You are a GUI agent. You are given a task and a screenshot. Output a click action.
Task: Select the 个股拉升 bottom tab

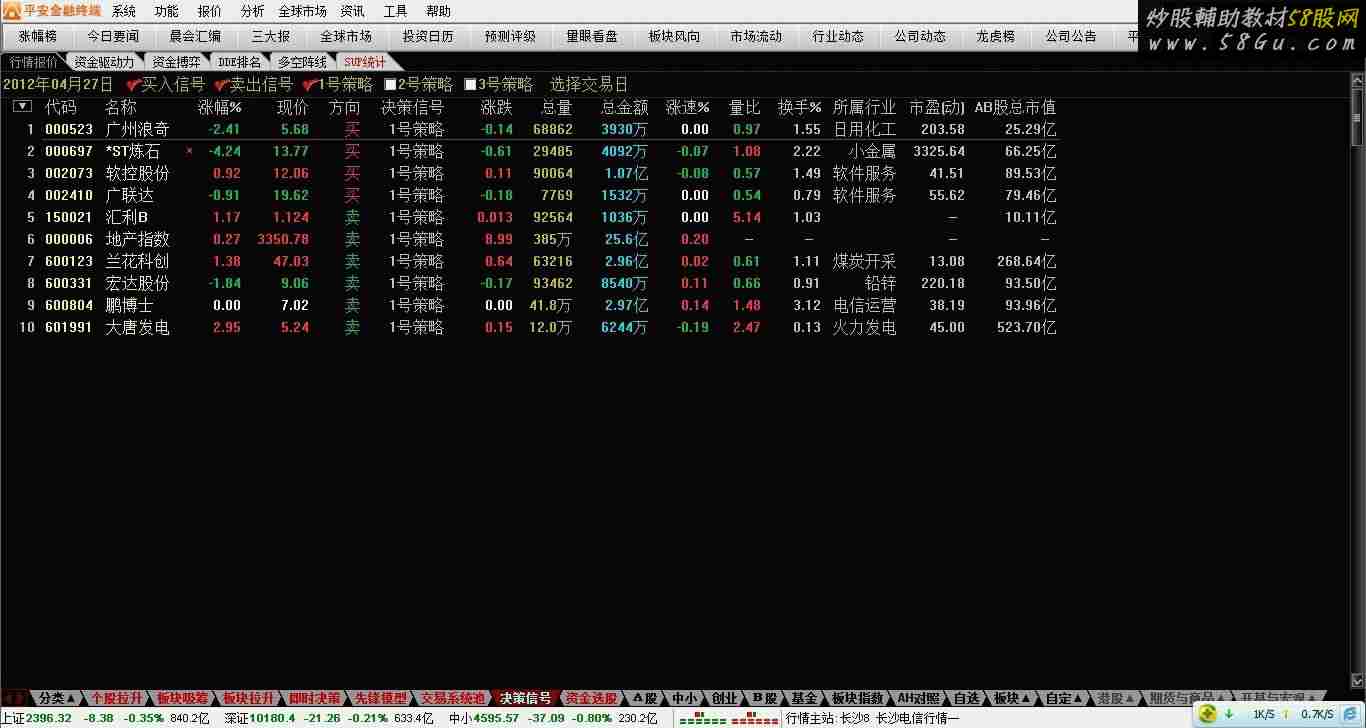tap(117, 698)
